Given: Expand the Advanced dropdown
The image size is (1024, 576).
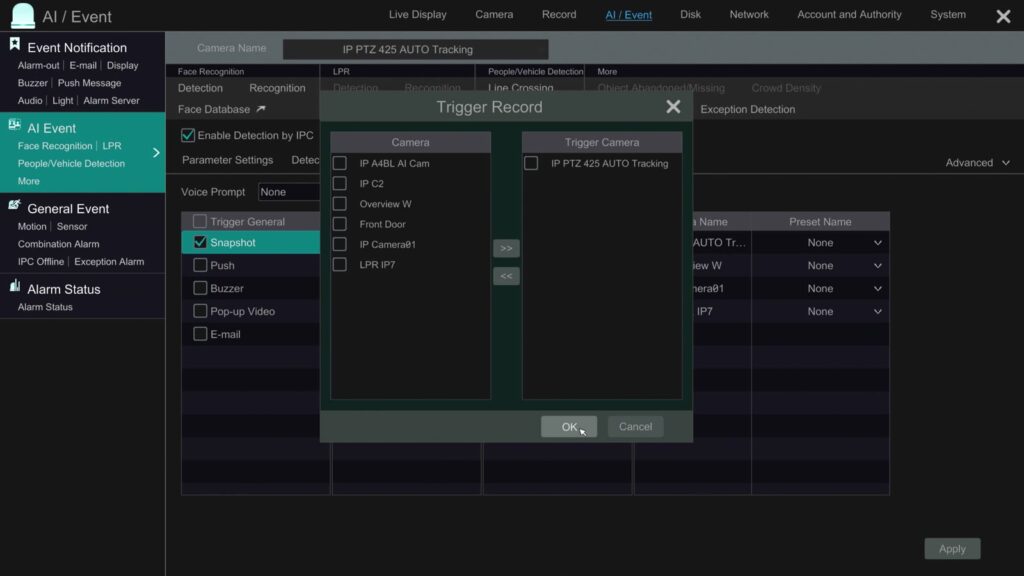Looking at the screenshot, I should 978,163.
